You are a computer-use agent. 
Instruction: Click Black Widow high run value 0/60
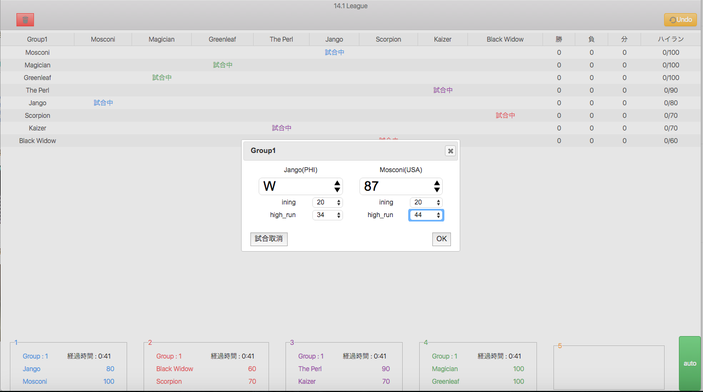tap(671, 140)
